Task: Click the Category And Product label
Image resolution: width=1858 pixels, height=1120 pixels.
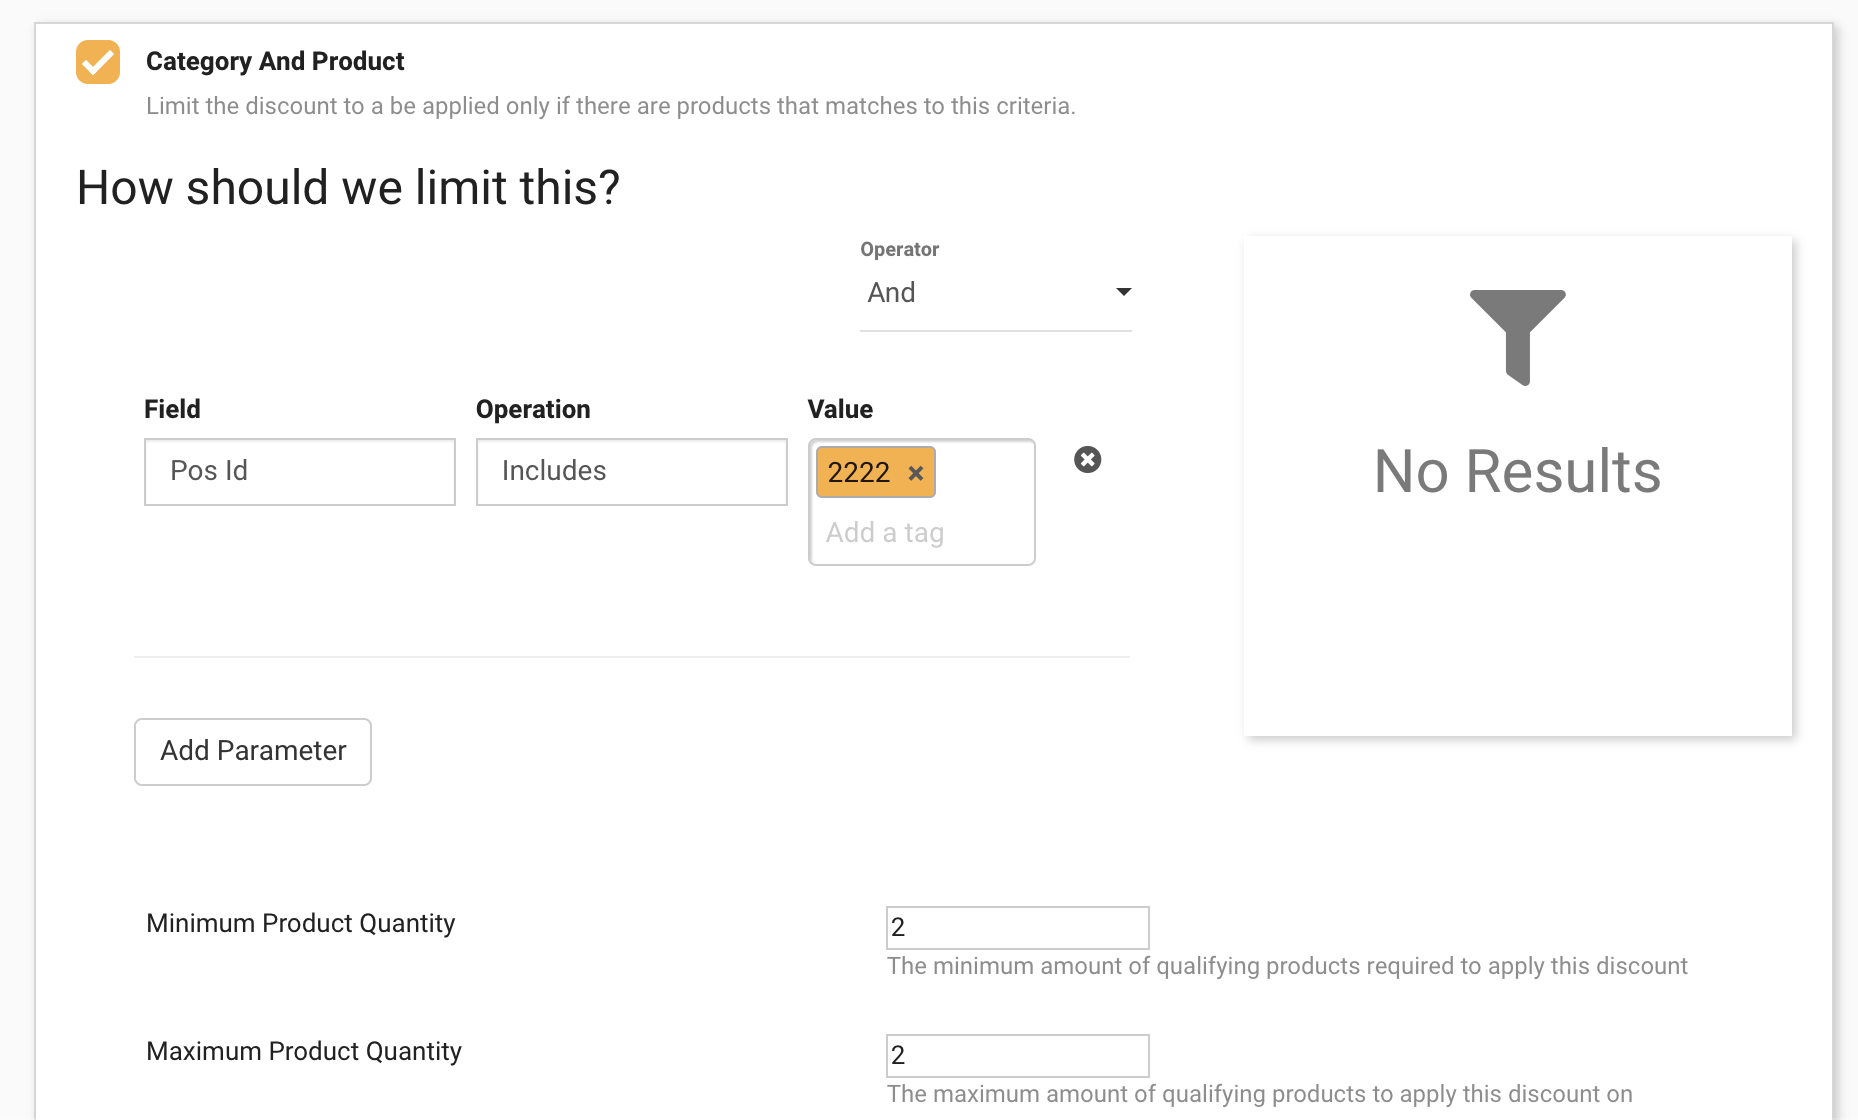Action: tap(275, 62)
